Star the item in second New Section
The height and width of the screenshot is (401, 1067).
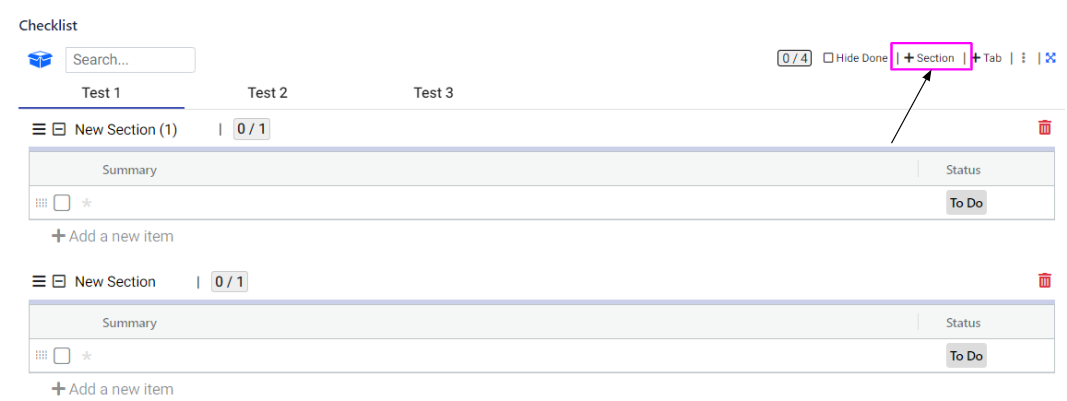click(87, 356)
